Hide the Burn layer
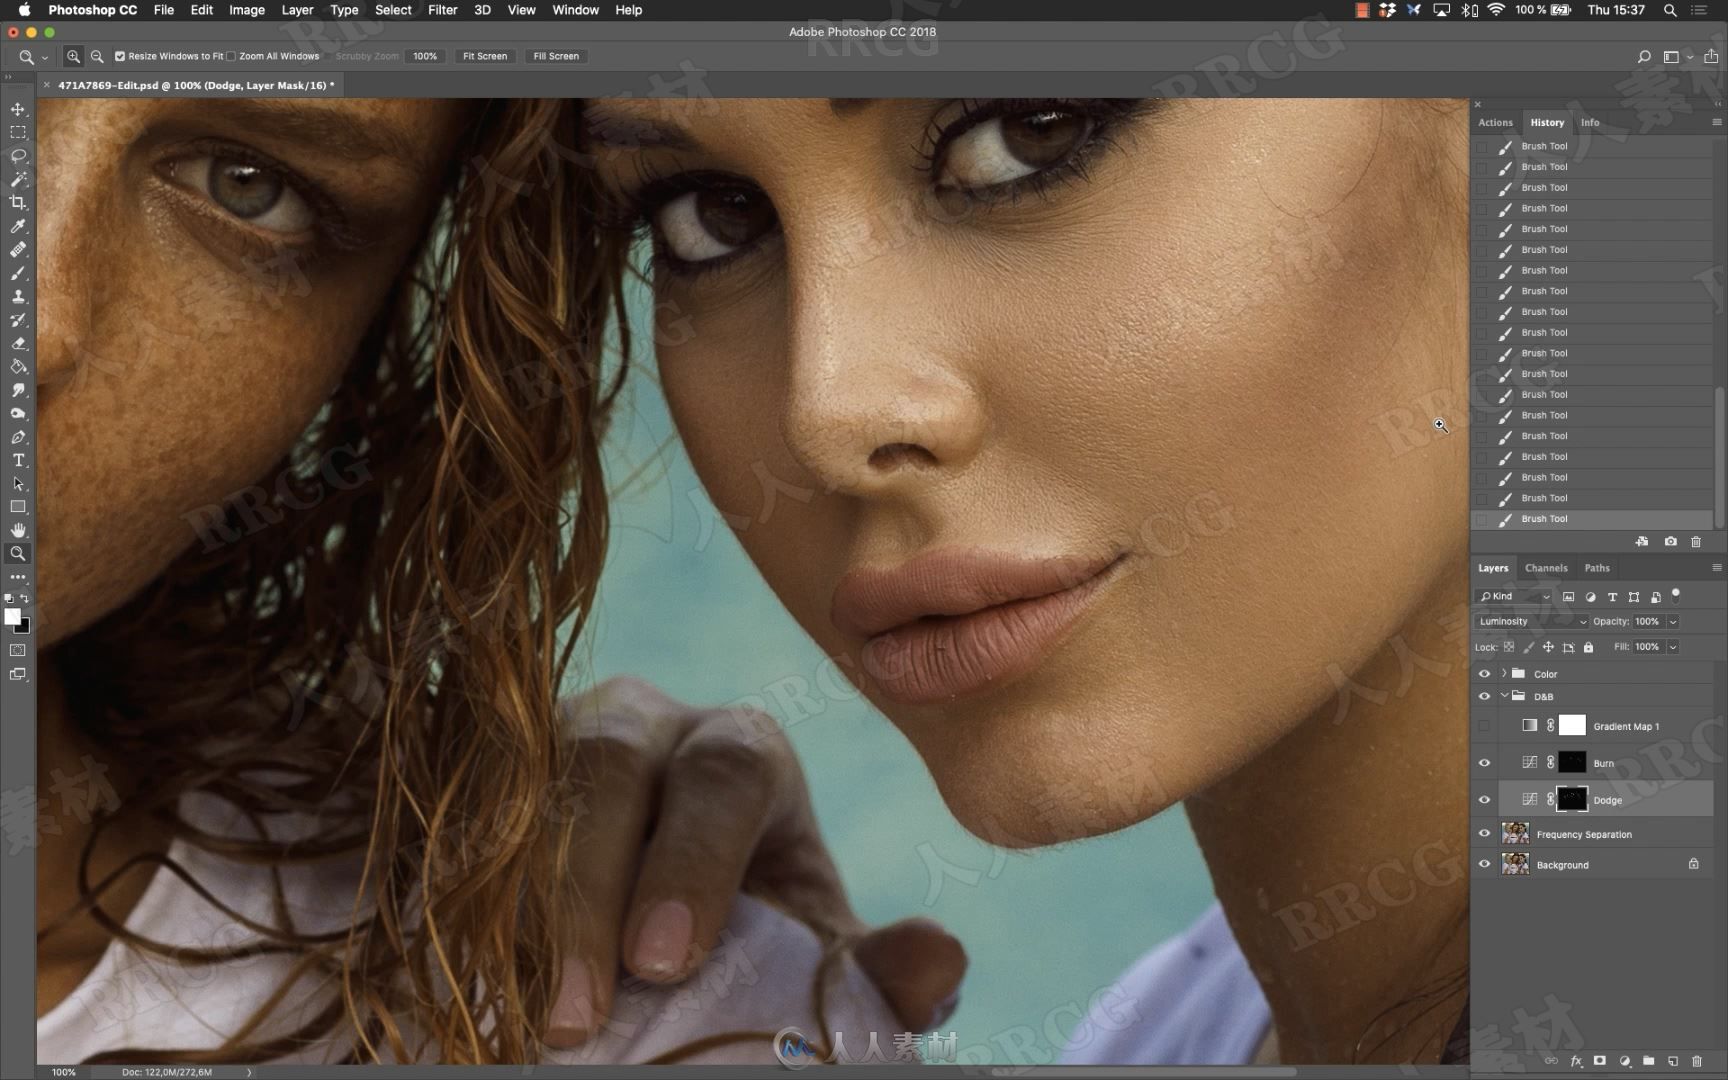This screenshot has height=1080, width=1728. pos(1484,763)
